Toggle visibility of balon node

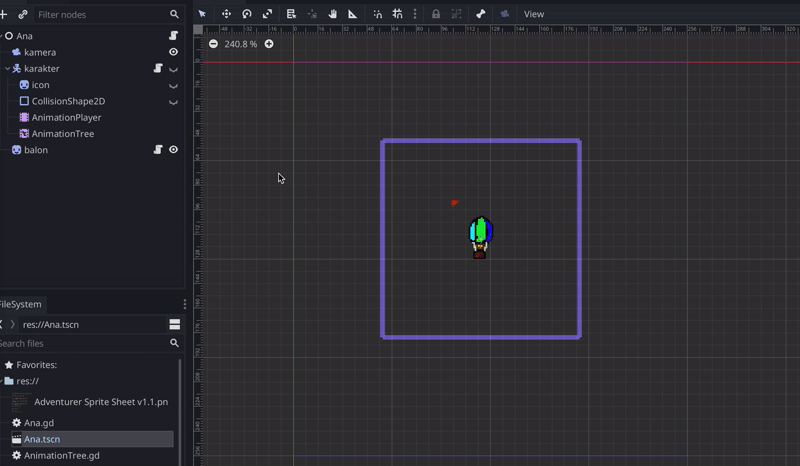pos(173,150)
